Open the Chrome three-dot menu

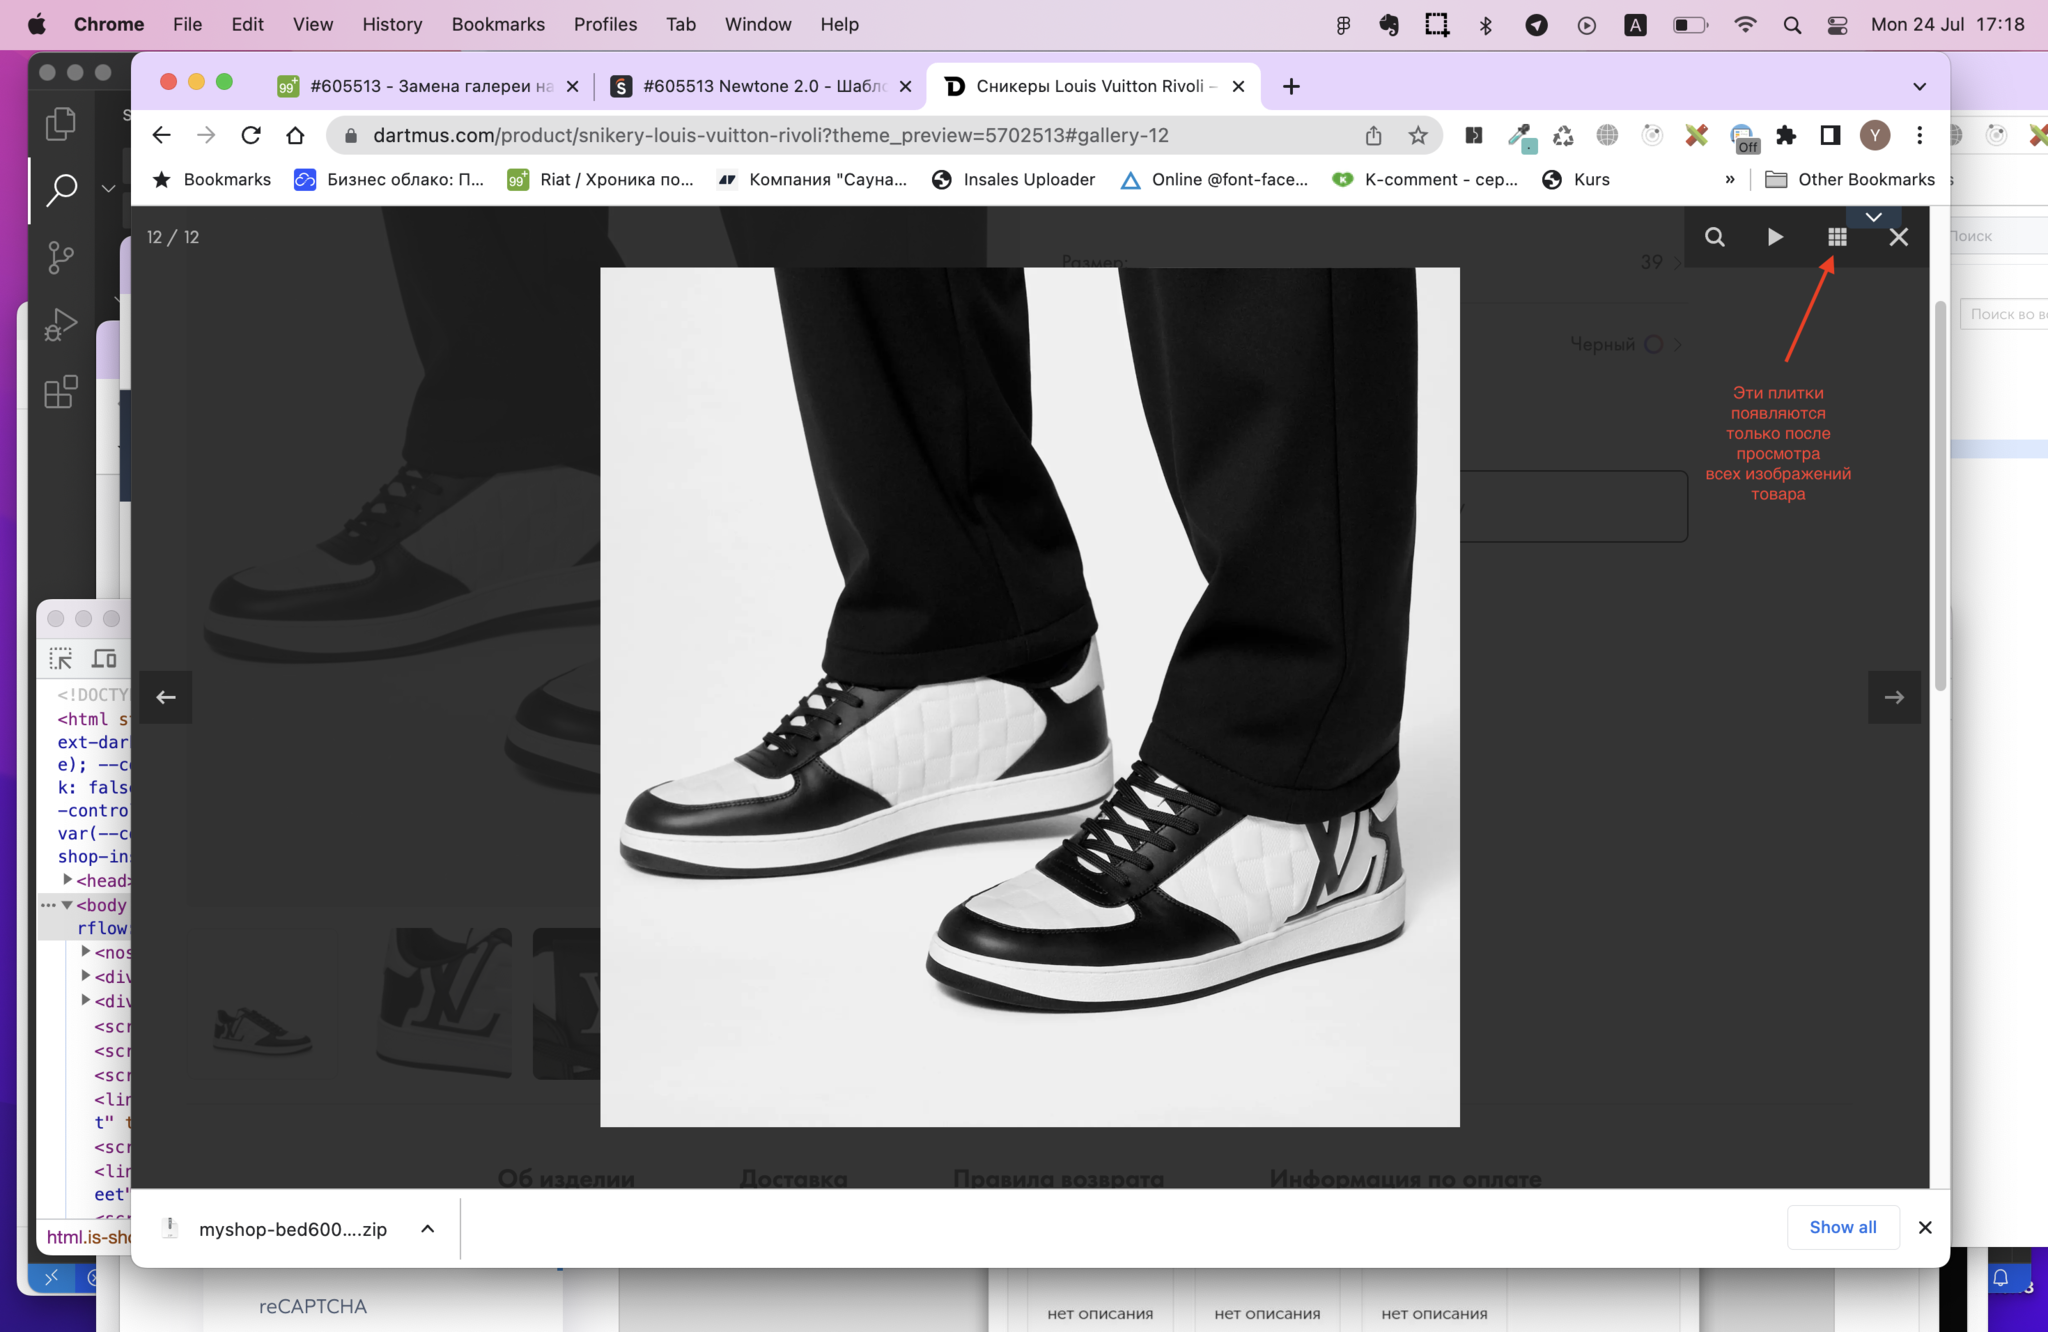1919,135
